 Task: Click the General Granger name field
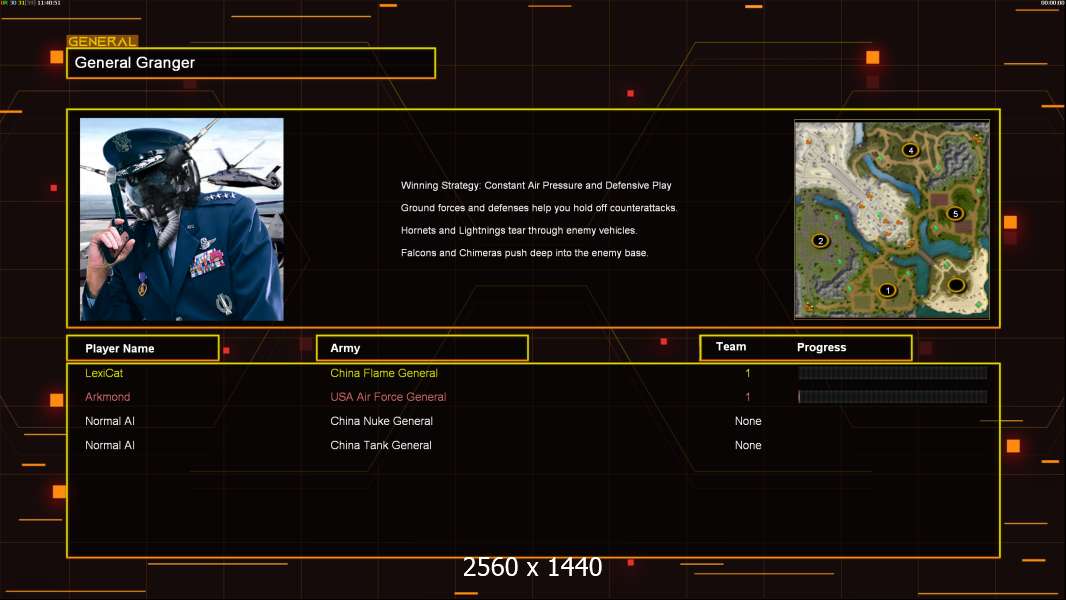pos(251,63)
